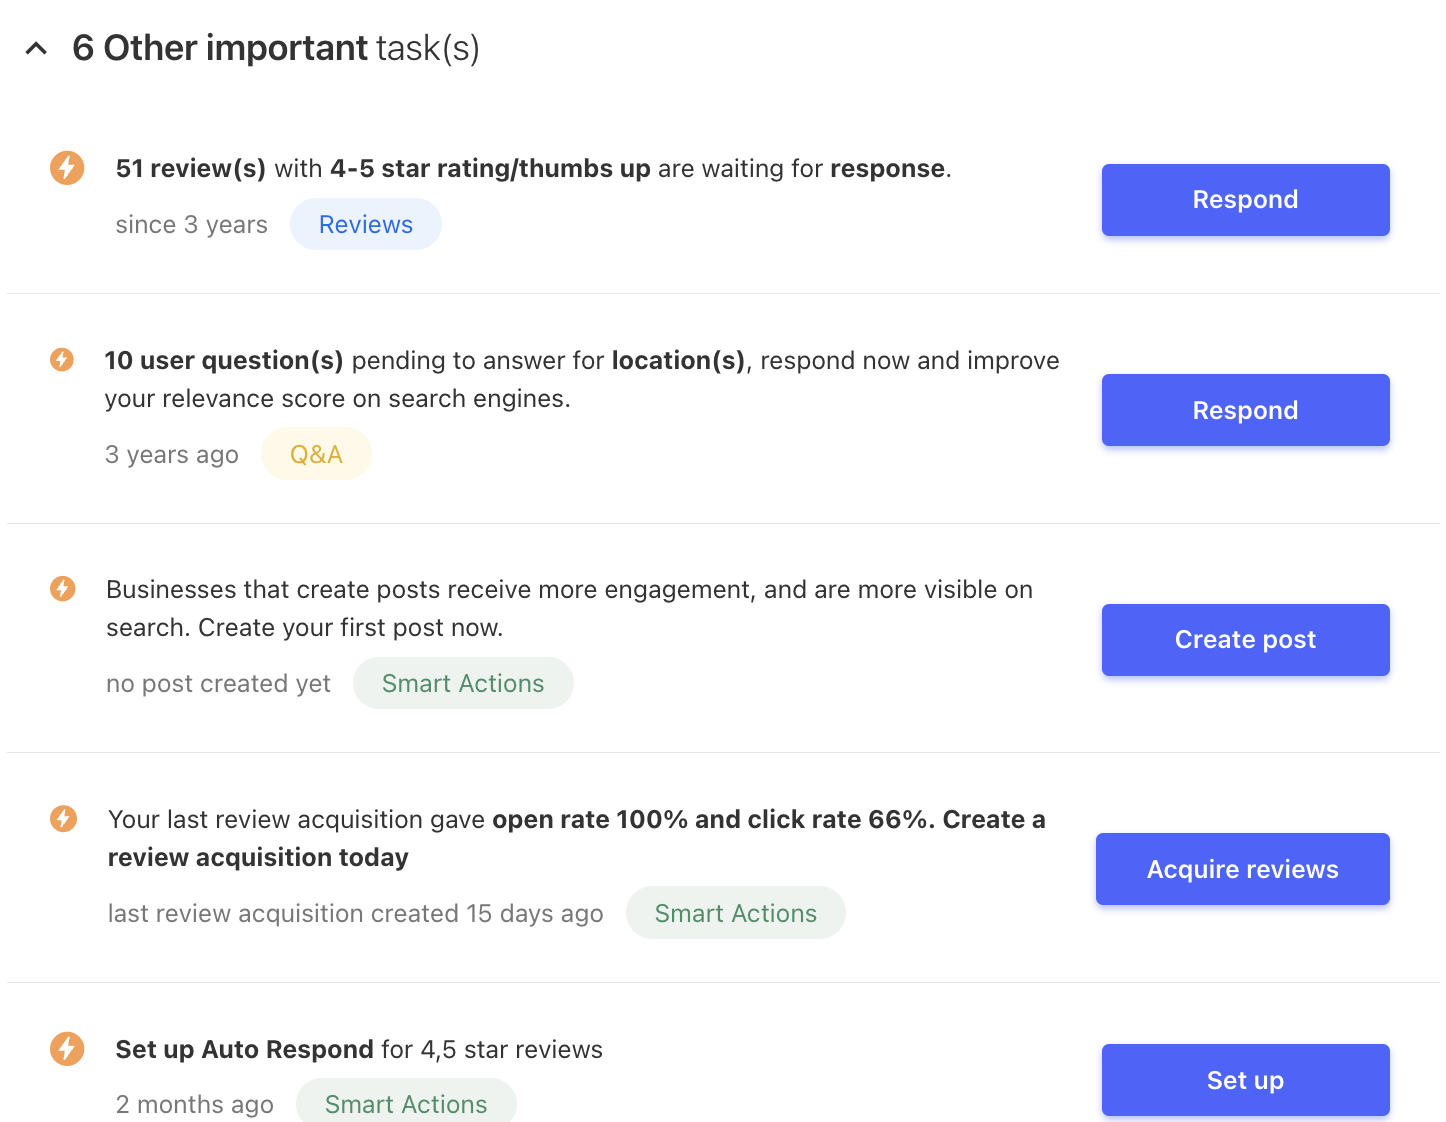This screenshot has height=1122, width=1446.
Task: Select the Q&A tag
Action: [316, 454]
